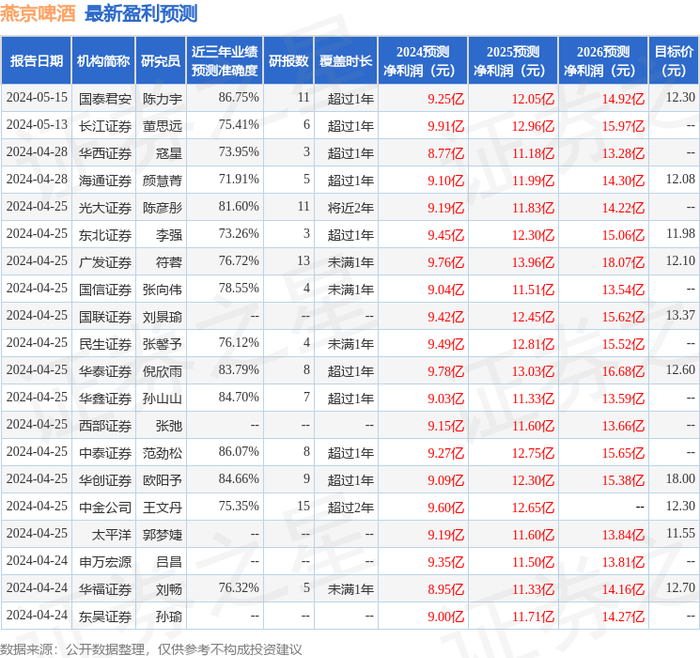
Task: Click the 目标价(元) column header
Action: point(674,61)
